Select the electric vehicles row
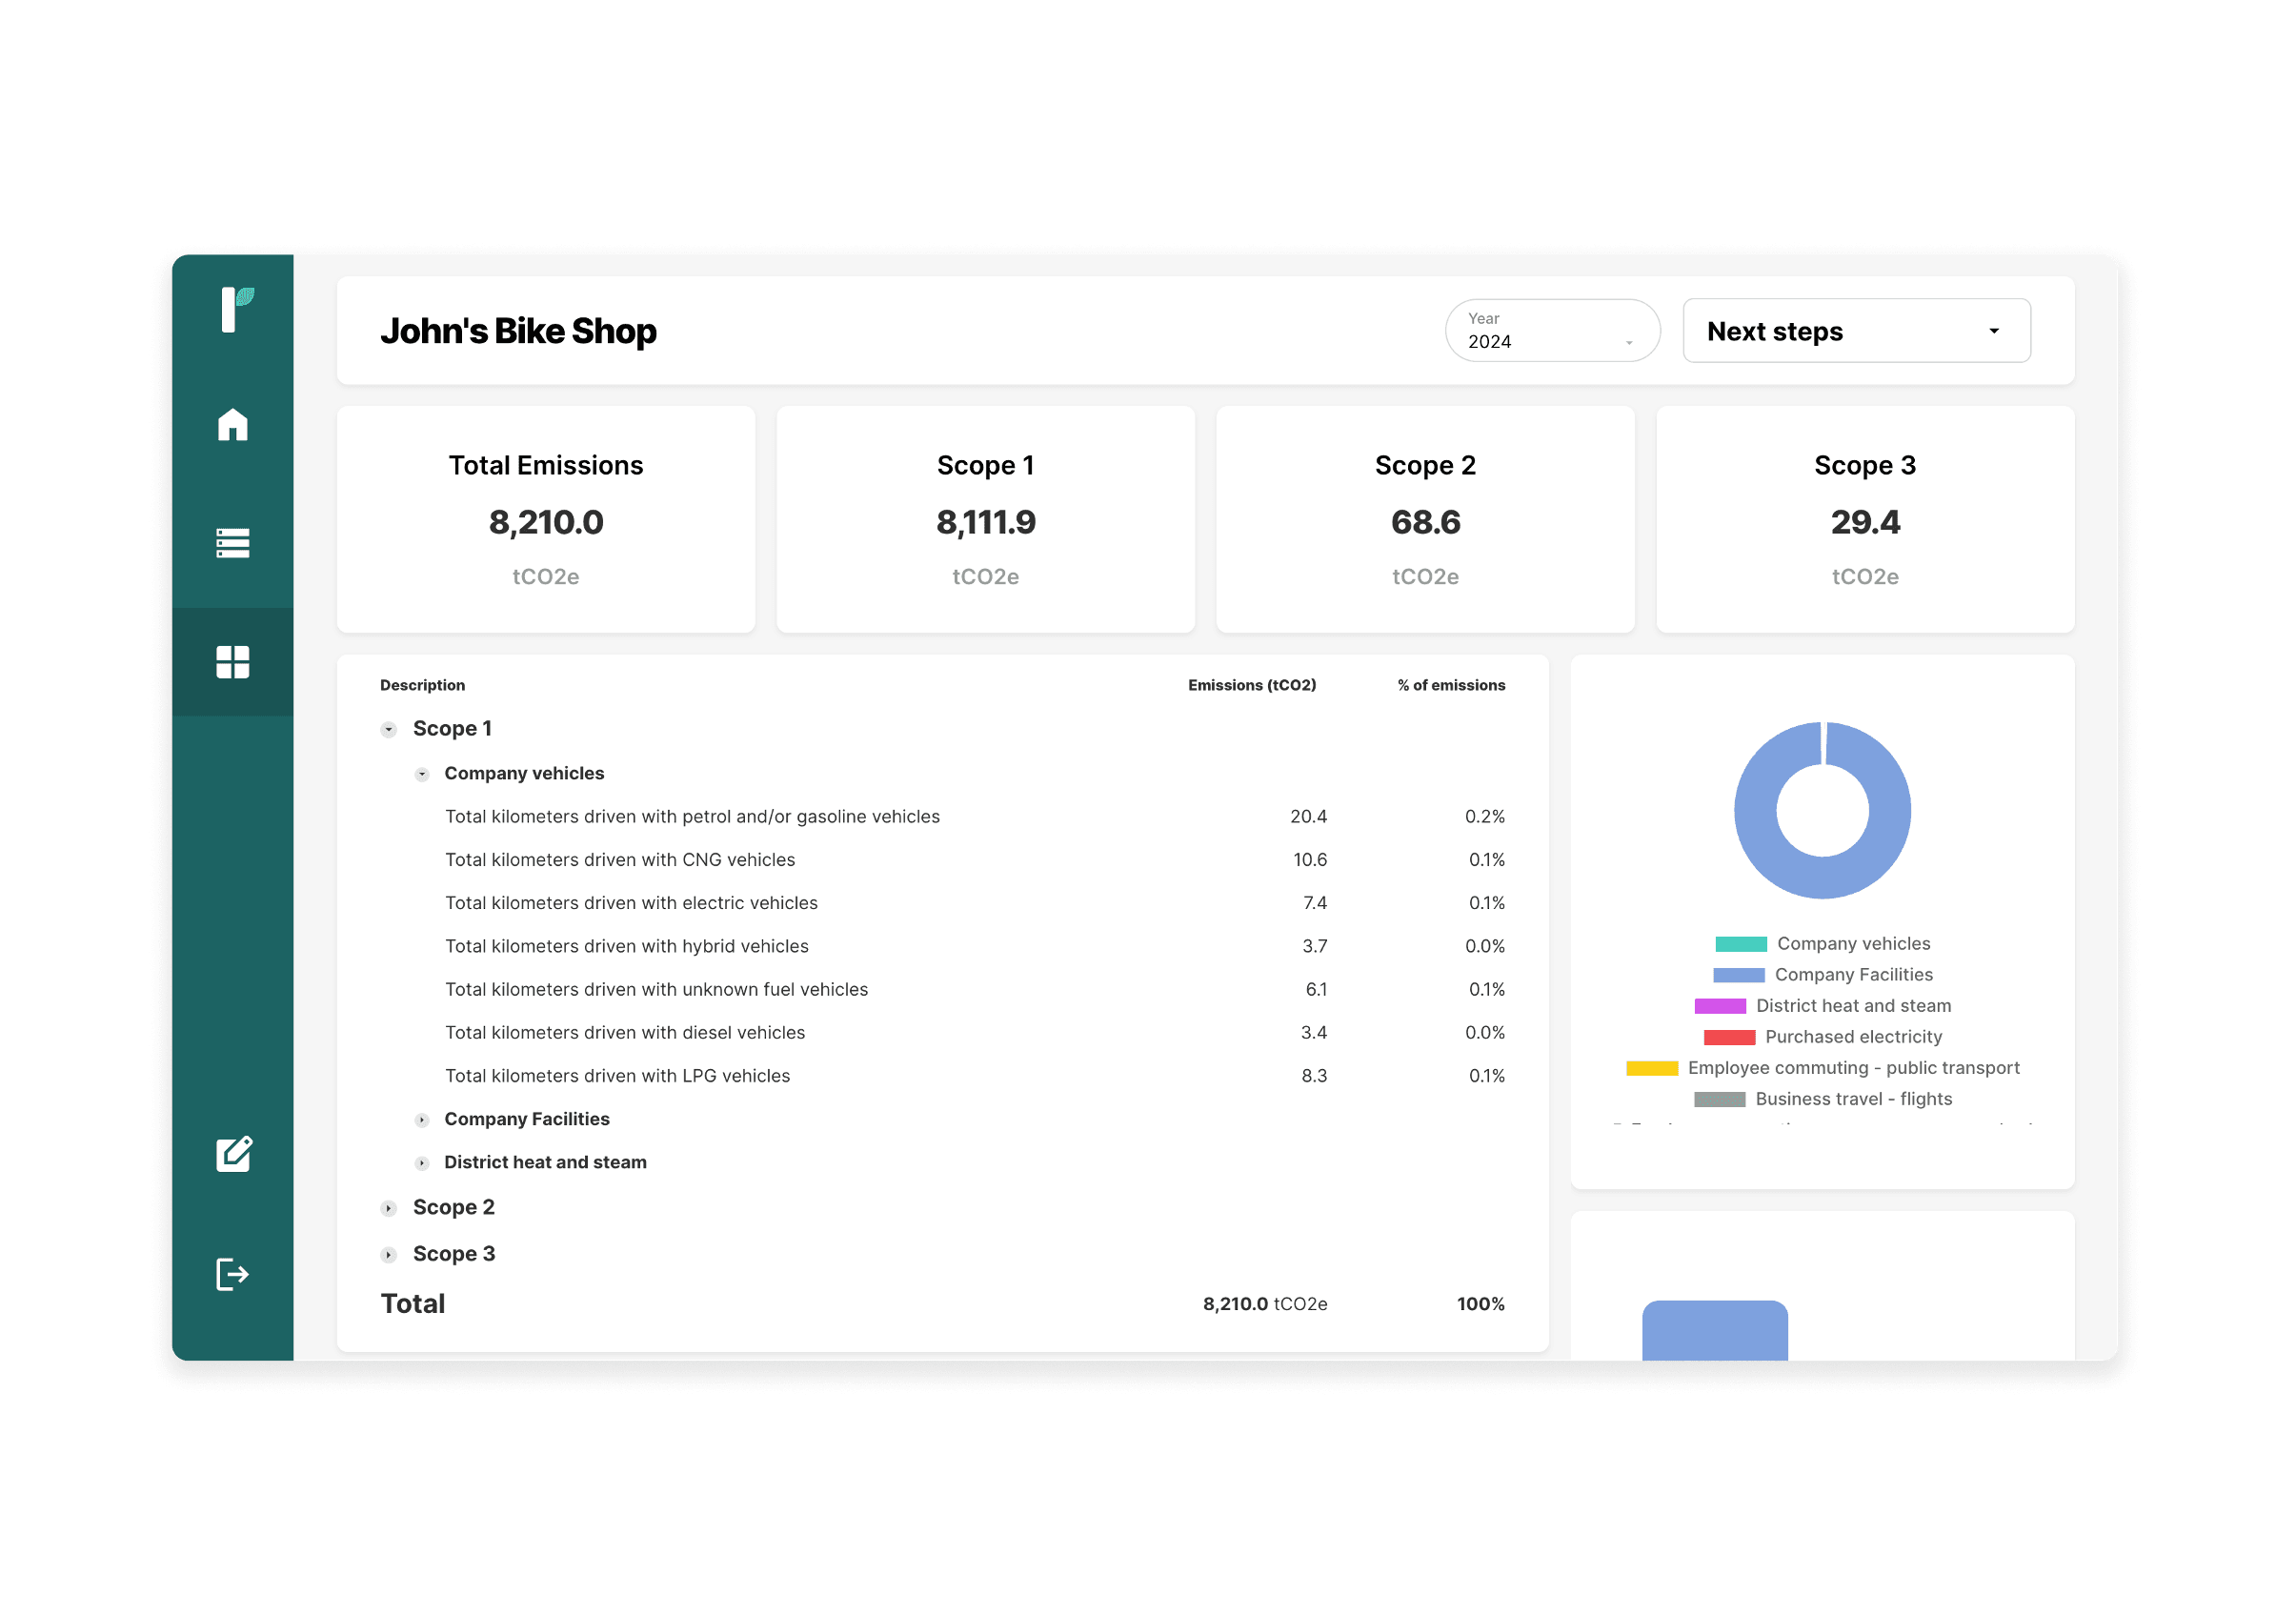This screenshot has height=1615, width=2296. tap(942, 902)
